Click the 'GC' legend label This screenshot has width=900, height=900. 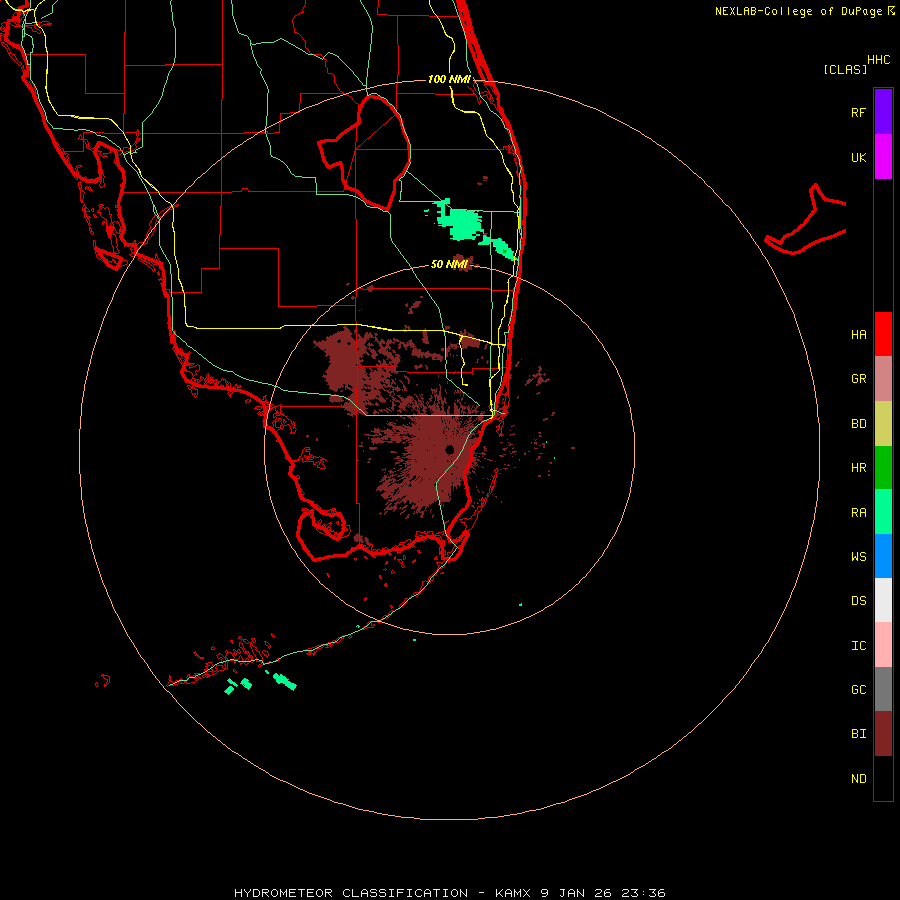(x=858, y=689)
